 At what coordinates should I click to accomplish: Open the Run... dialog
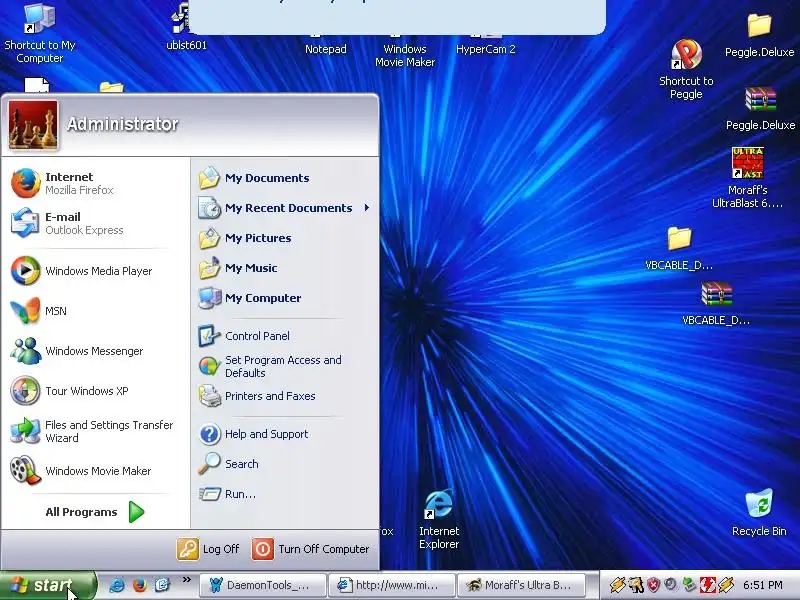(x=284, y=494)
